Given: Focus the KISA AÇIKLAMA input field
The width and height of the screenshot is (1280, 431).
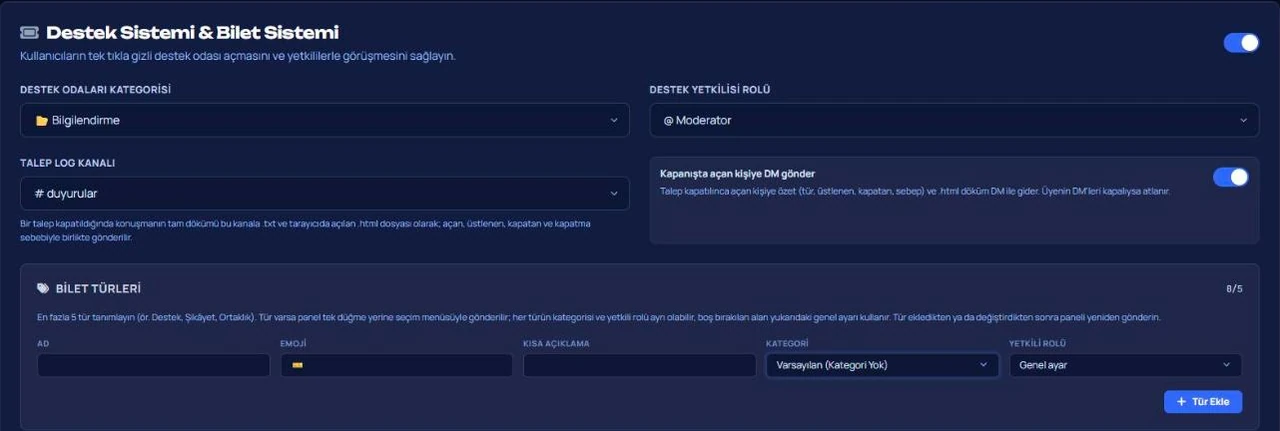Looking at the screenshot, I should tap(640, 365).
